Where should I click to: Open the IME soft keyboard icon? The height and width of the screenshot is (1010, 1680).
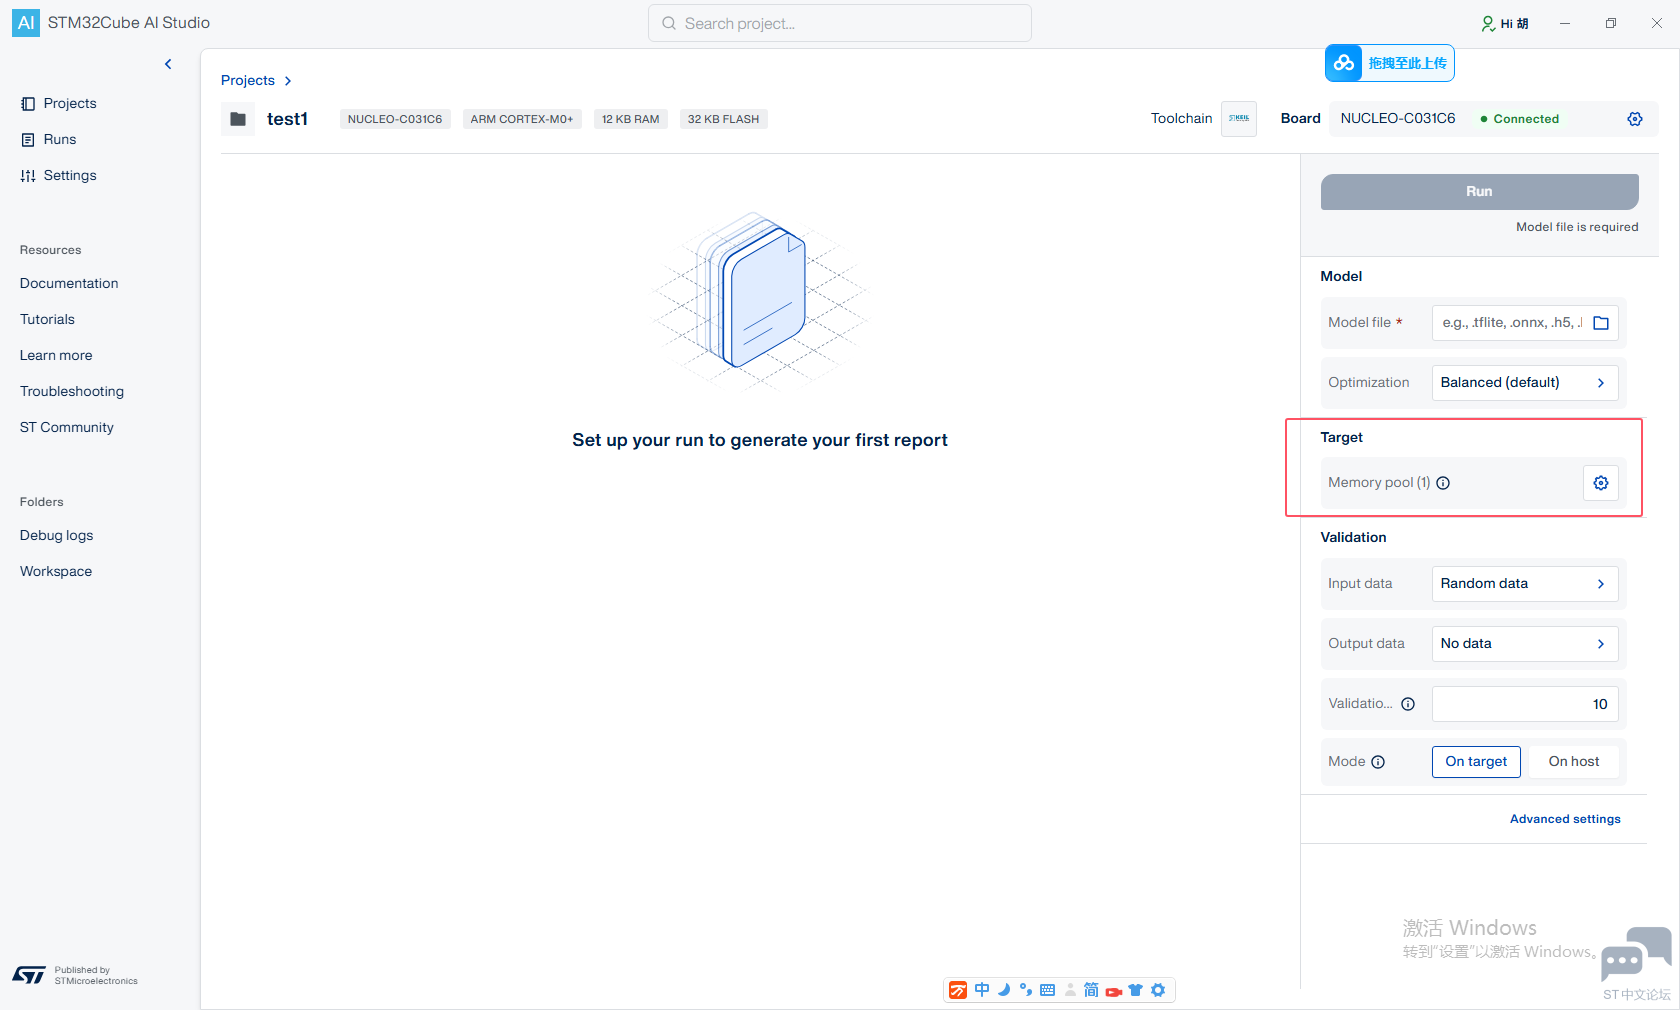(x=1047, y=990)
